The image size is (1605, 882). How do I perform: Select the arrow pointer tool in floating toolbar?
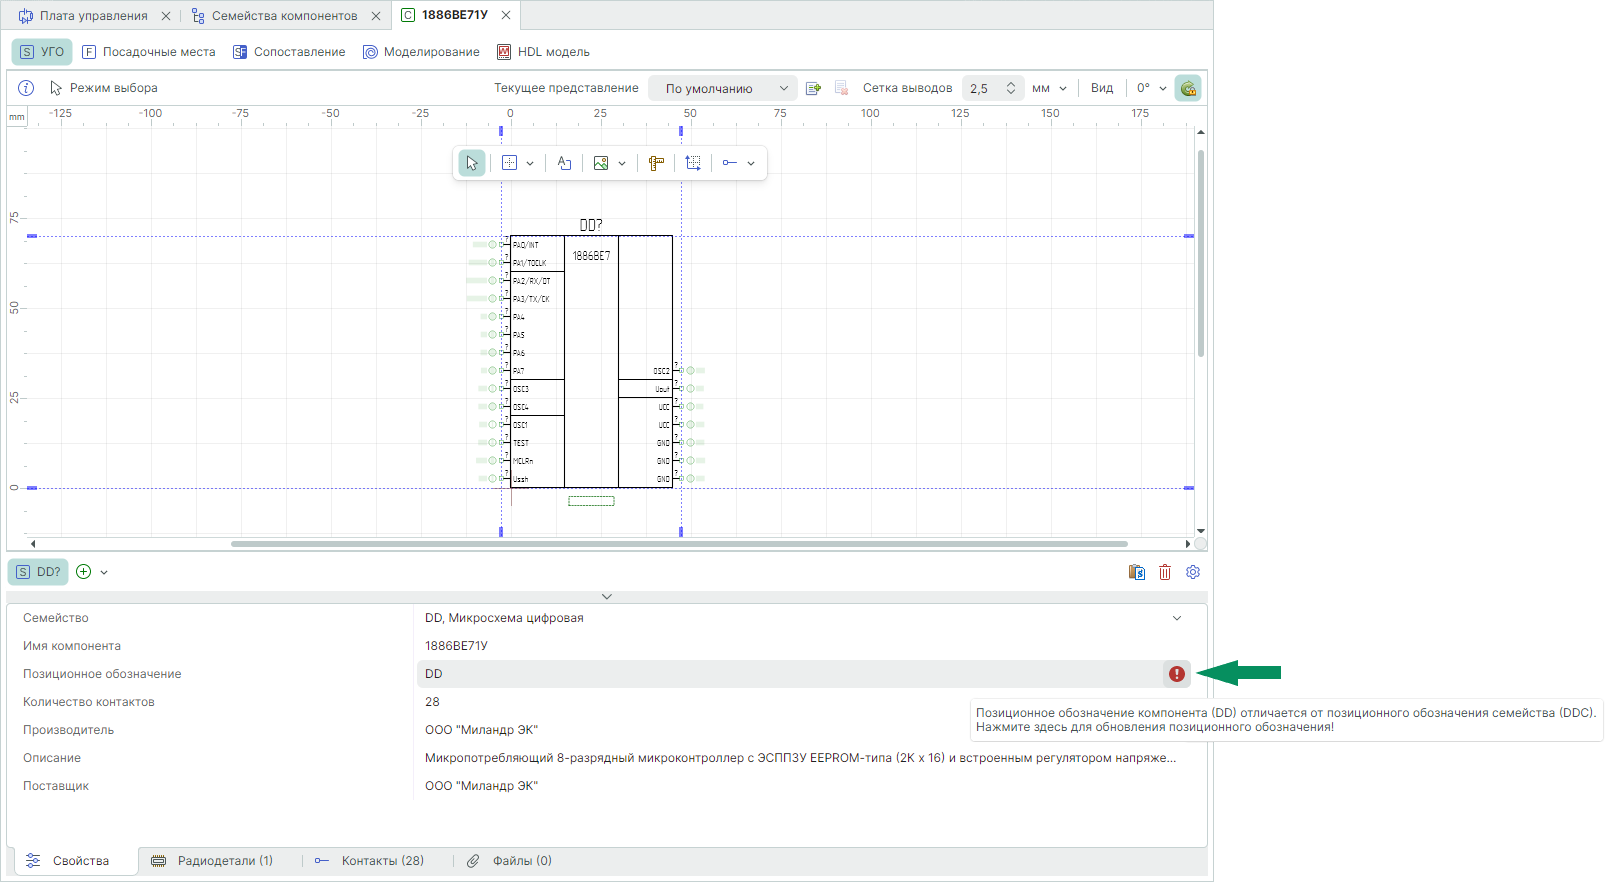point(472,163)
